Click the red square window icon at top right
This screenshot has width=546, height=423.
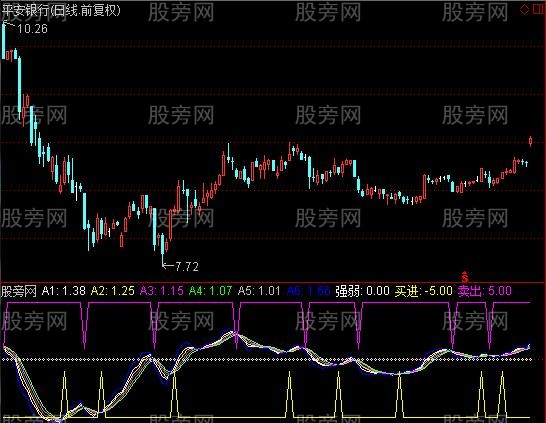[x=538, y=10]
